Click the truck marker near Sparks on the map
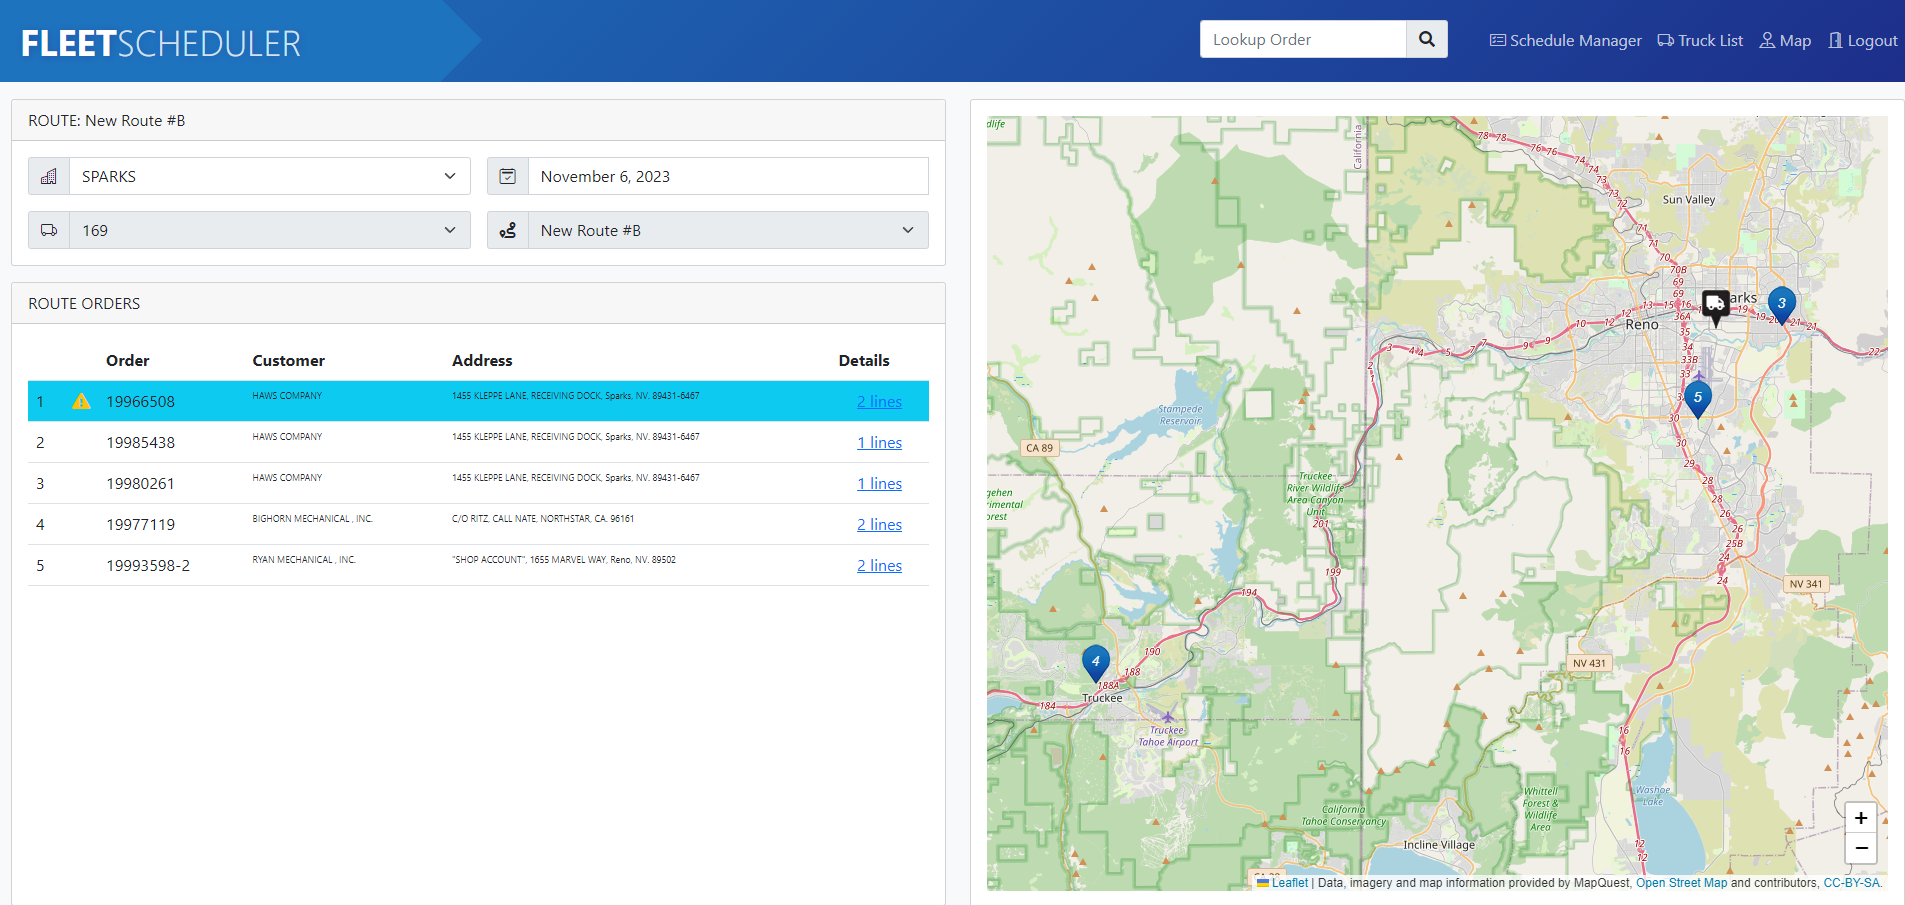The height and width of the screenshot is (905, 1905). coord(1714,303)
